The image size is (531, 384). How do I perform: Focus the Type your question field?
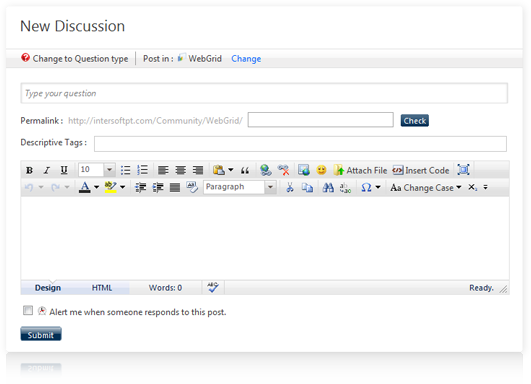coord(264,93)
